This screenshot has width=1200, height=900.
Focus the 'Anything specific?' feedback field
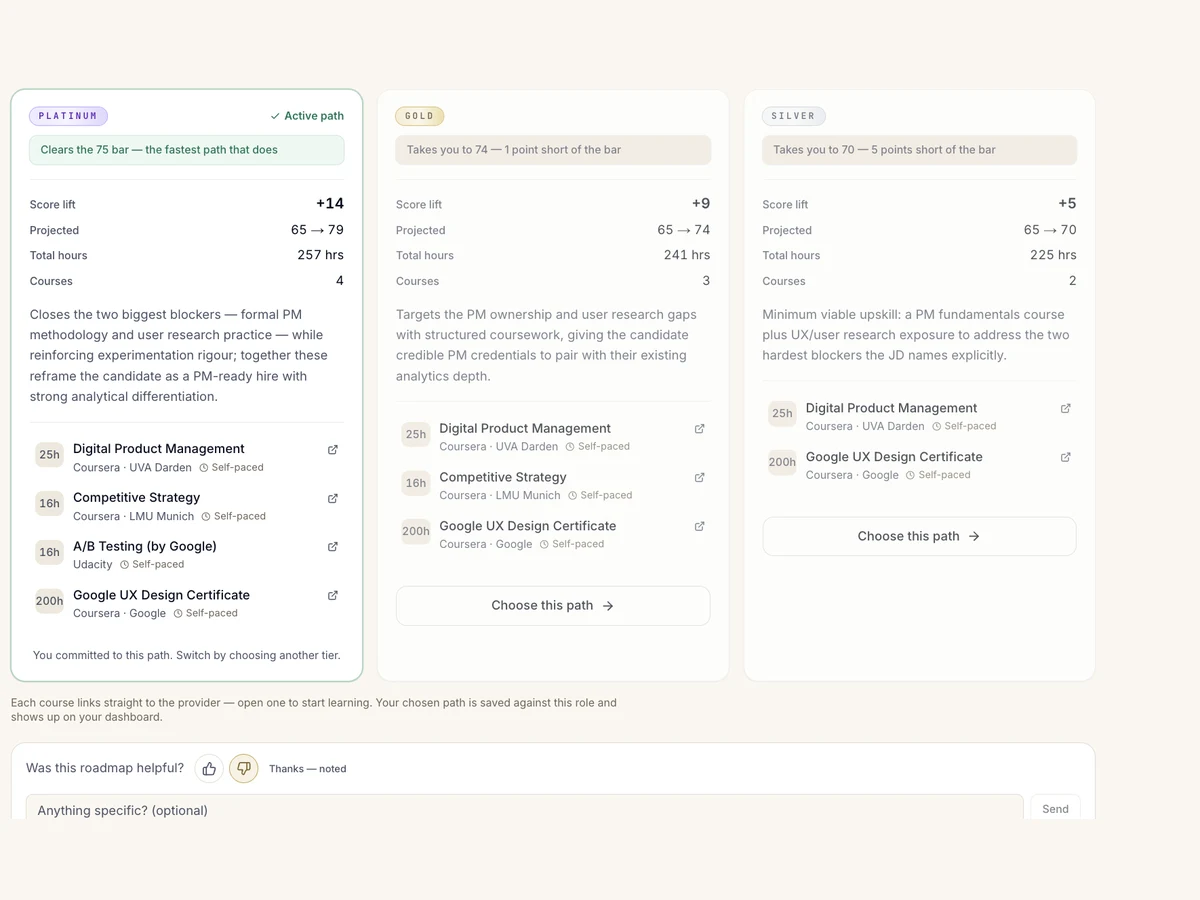525,808
